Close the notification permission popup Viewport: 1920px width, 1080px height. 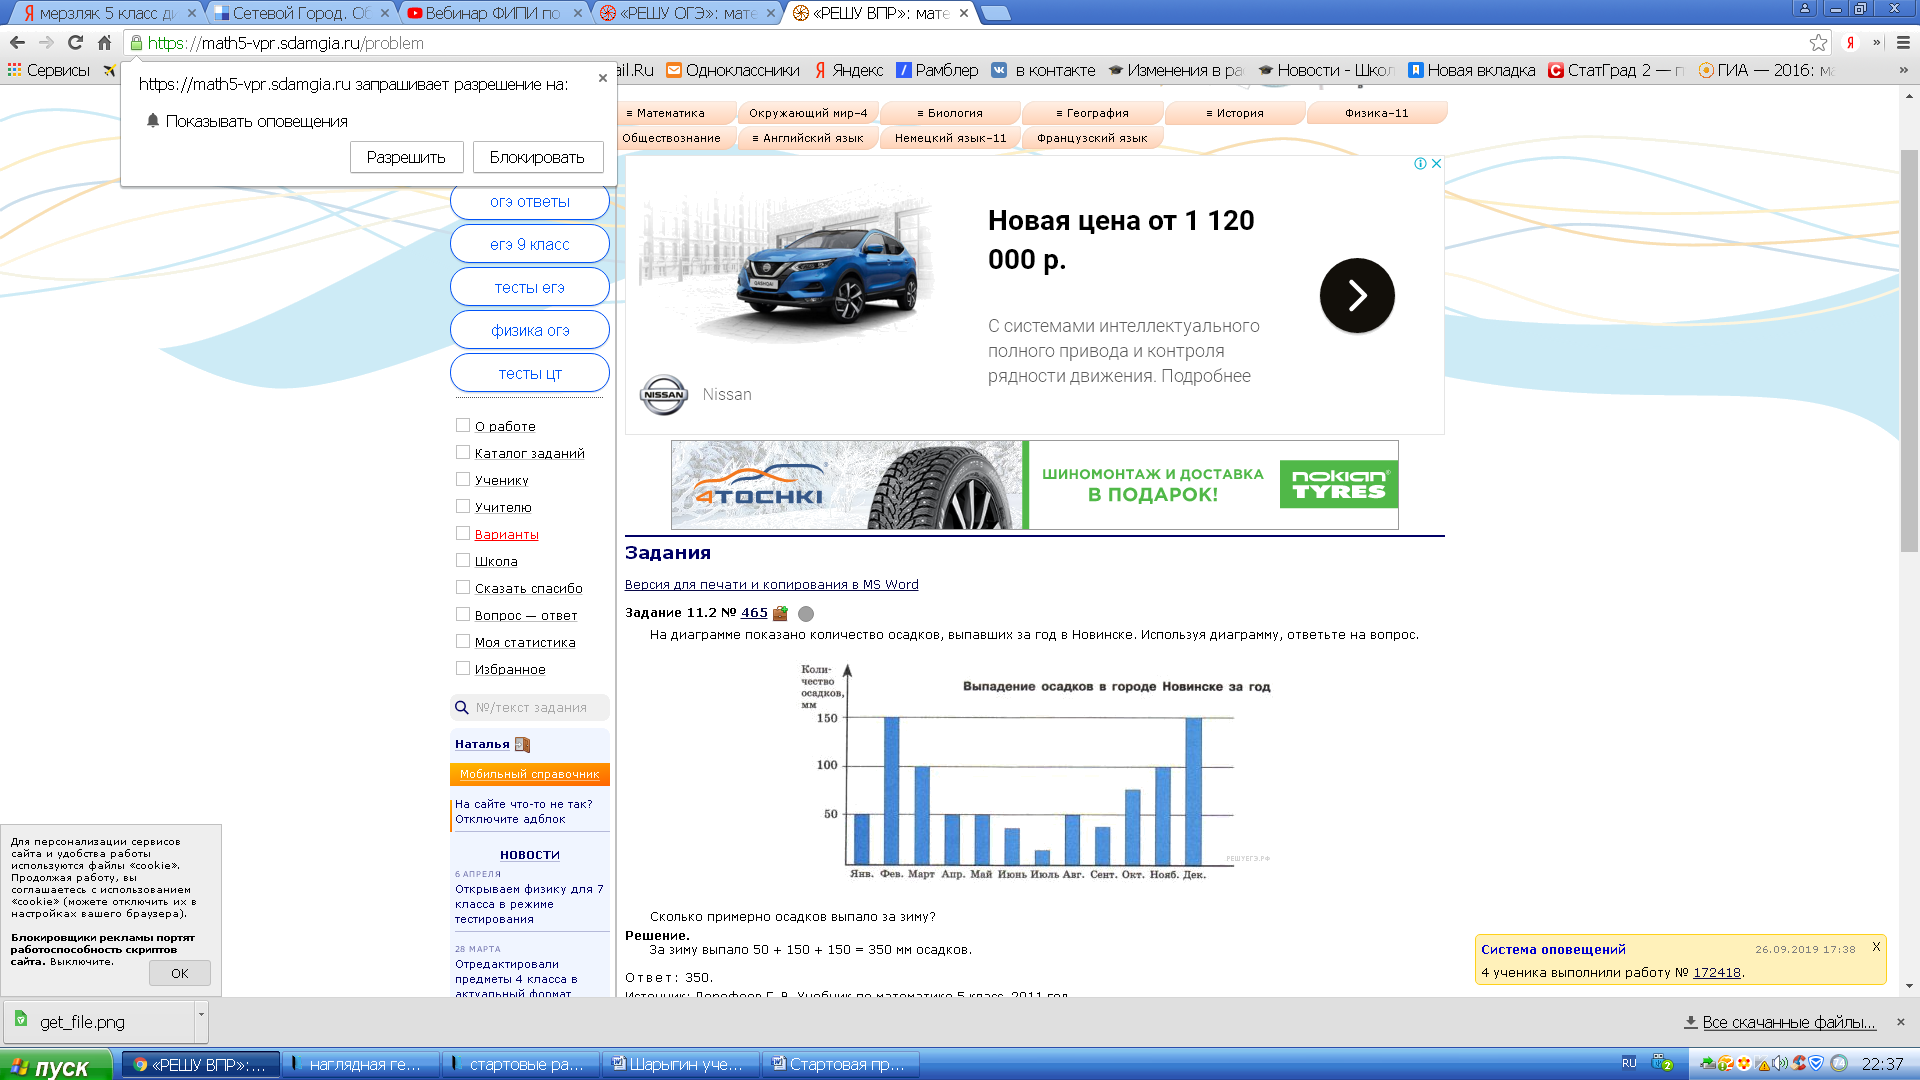pos(603,77)
